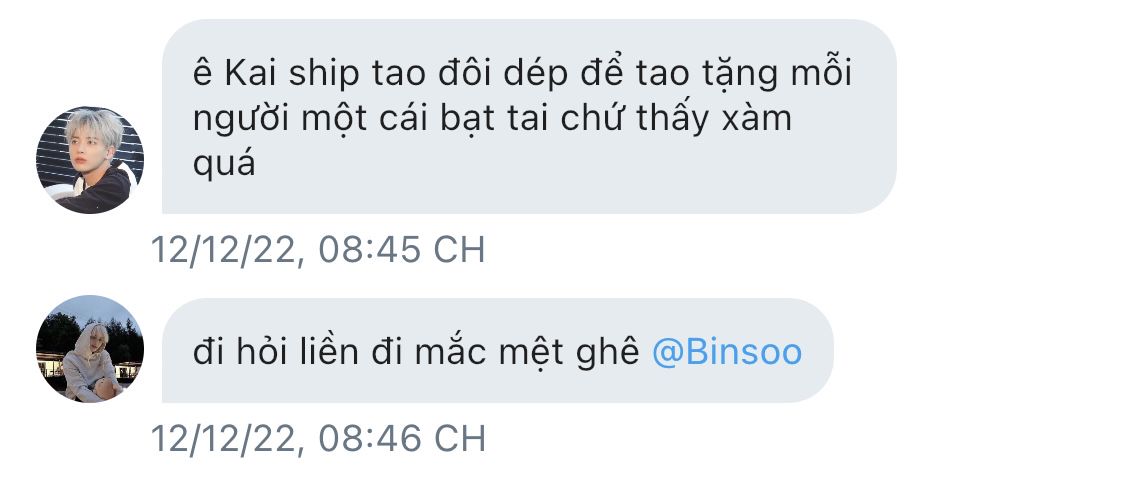Click the word "ship" in first message
This screenshot has width=1125, height=481.
tap(323, 75)
